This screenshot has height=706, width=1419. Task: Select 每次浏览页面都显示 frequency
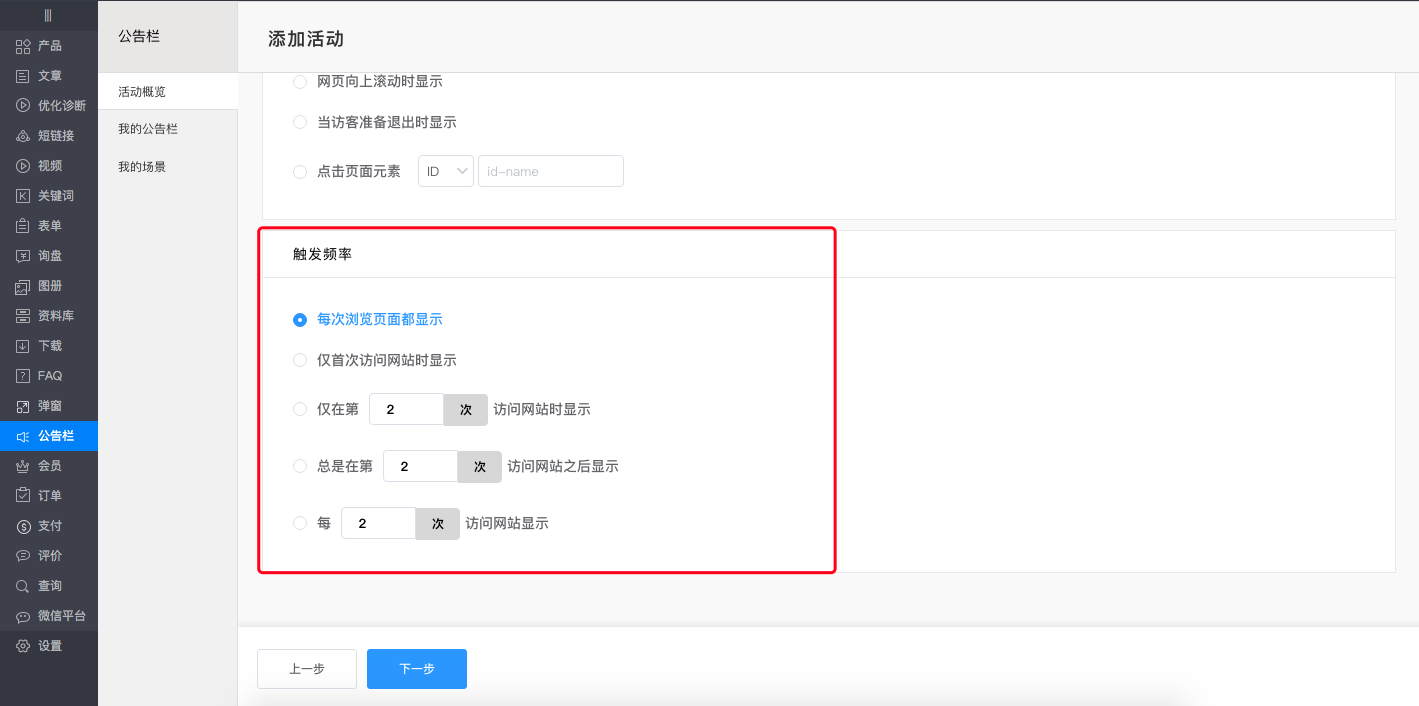300,319
